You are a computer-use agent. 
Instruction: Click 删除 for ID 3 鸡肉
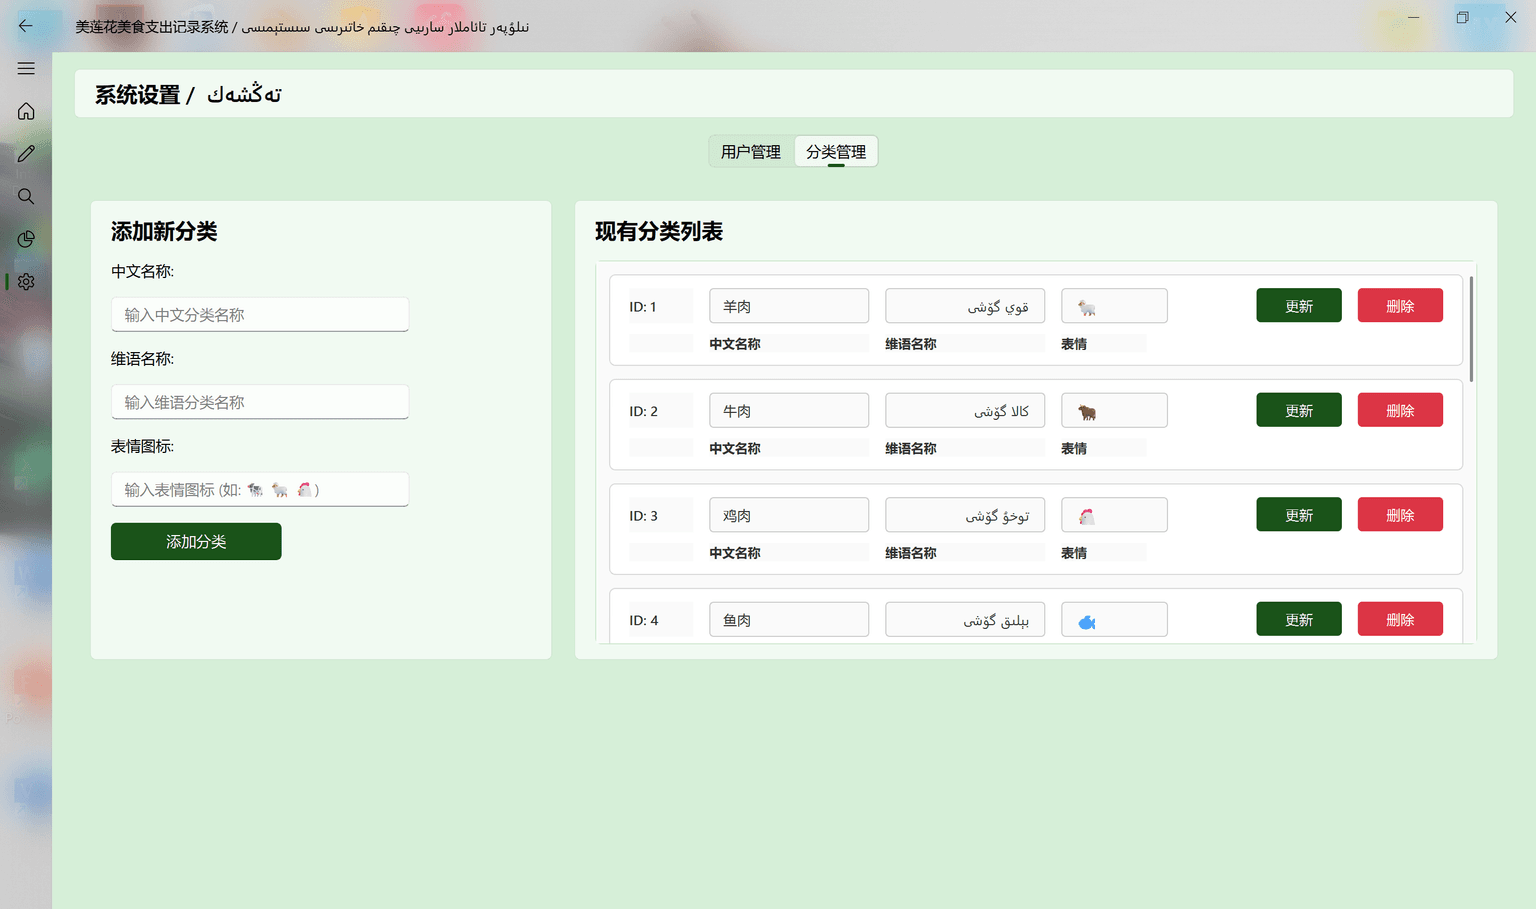(1400, 515)
